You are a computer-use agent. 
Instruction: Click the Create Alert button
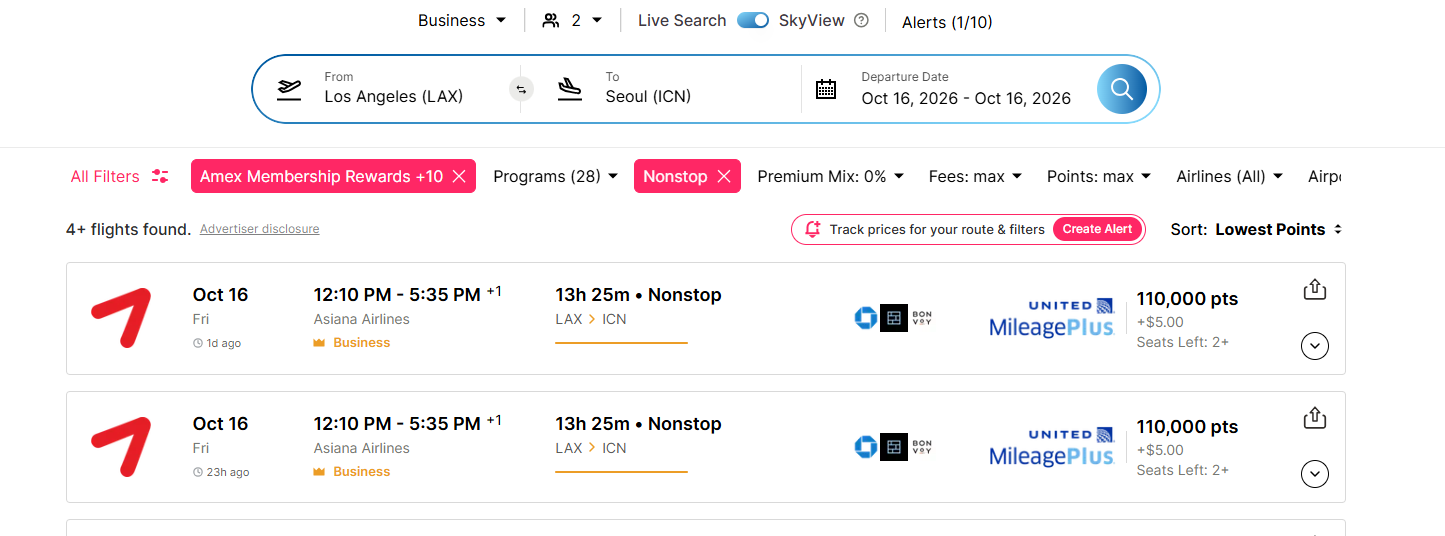[x=1097, y=229]
